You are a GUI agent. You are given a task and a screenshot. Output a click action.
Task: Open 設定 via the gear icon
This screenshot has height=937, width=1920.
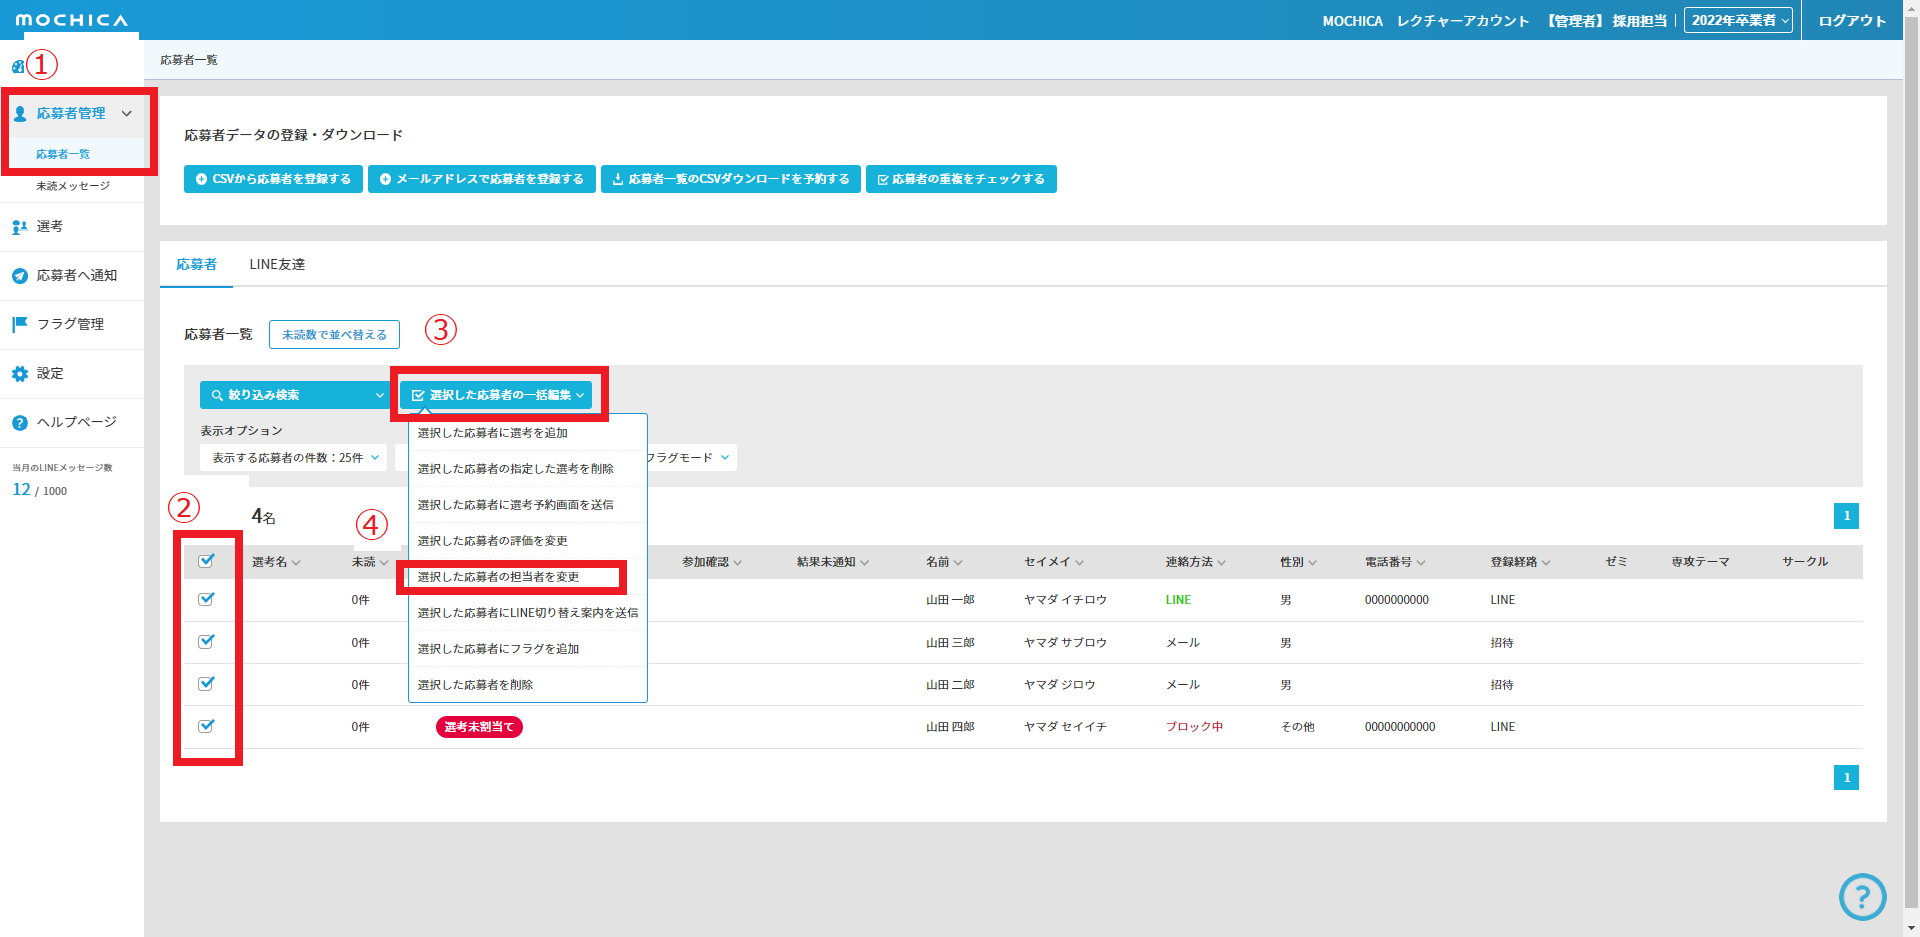click(20, 374)
